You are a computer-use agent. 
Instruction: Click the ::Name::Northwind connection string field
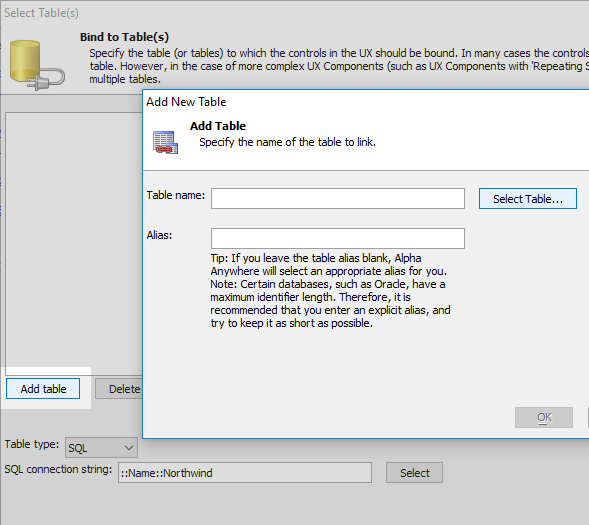[245, 472]
